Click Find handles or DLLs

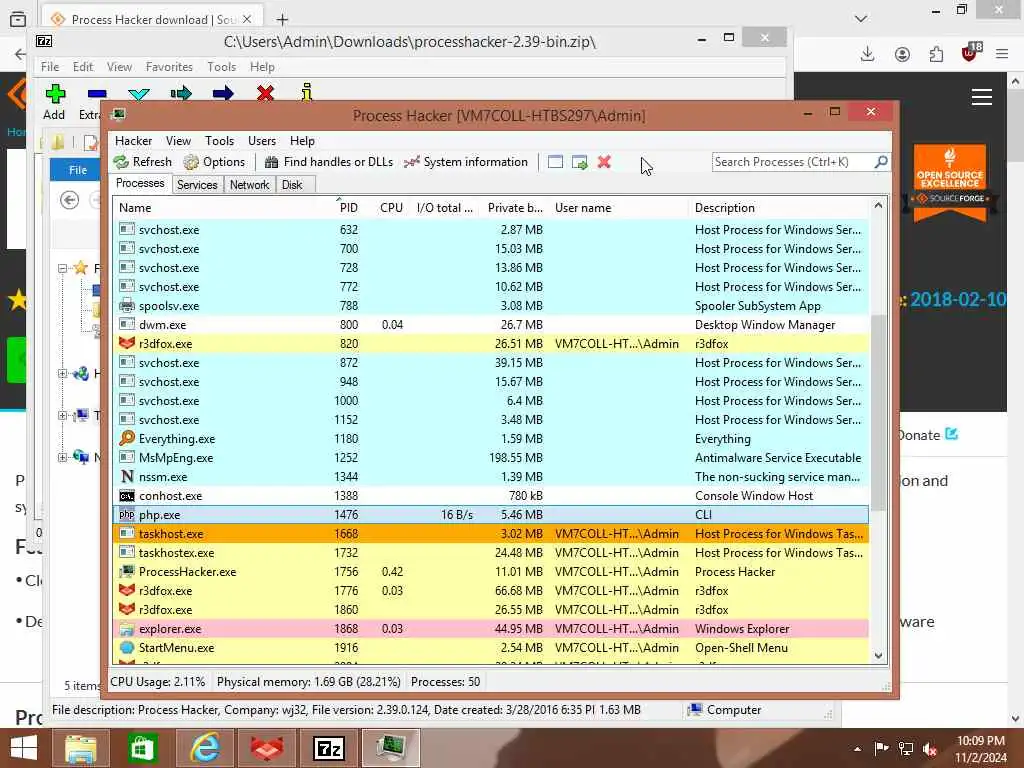pos(328,162)
